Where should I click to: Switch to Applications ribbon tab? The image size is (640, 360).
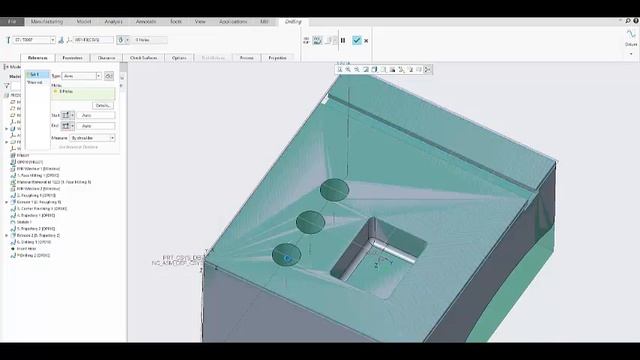tap(233, 22)
